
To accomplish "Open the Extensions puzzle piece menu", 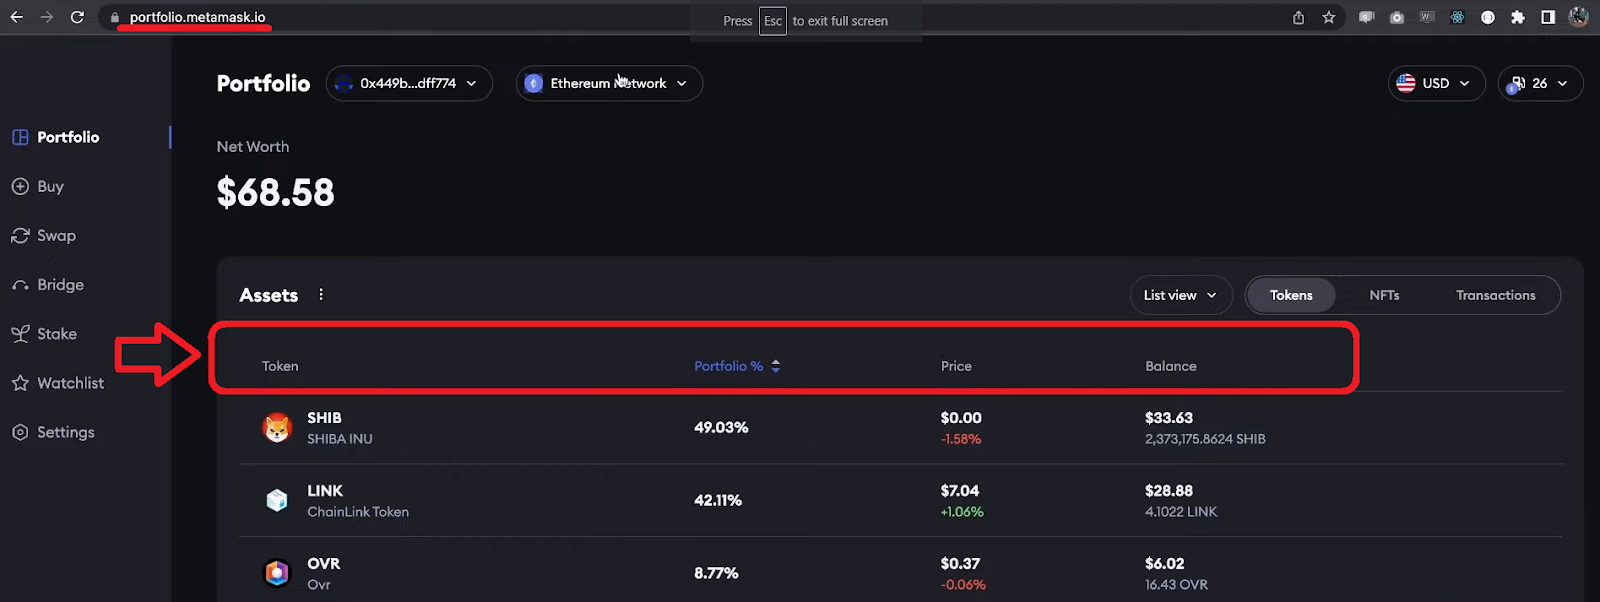I will point(1518,17).
